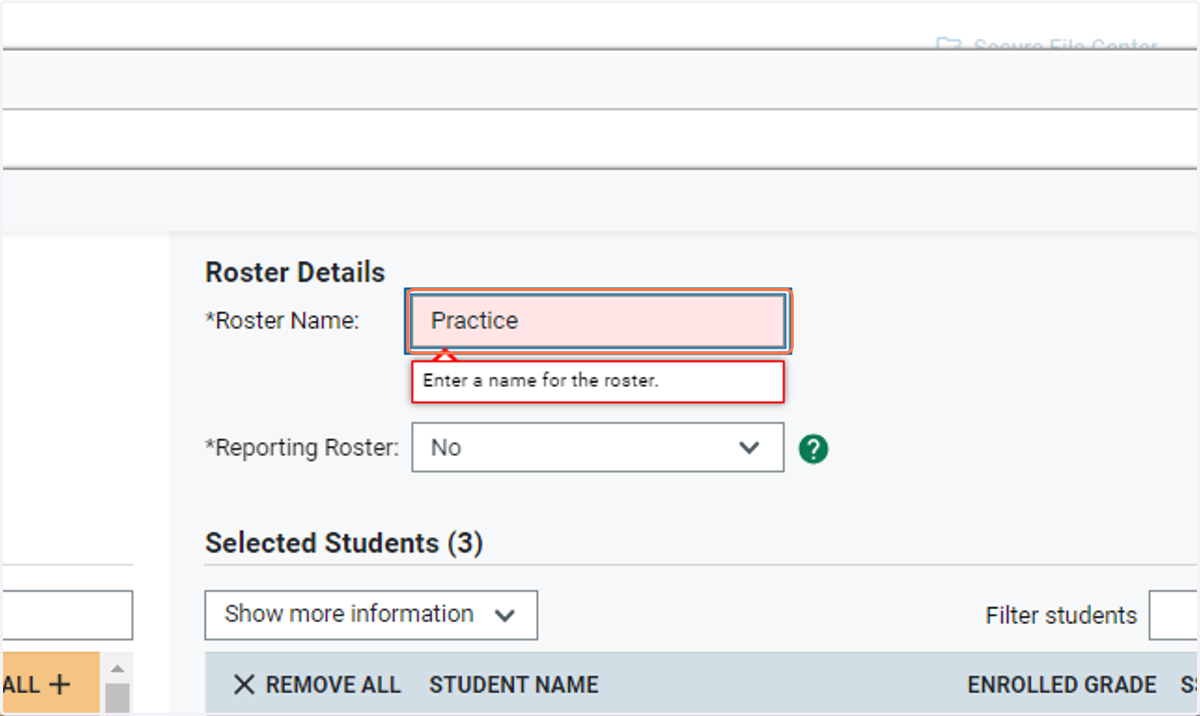The width and height of the screenshot is (1200, 716).
Task: Click the Filter students input box
Action: (x=1174, y=615)
